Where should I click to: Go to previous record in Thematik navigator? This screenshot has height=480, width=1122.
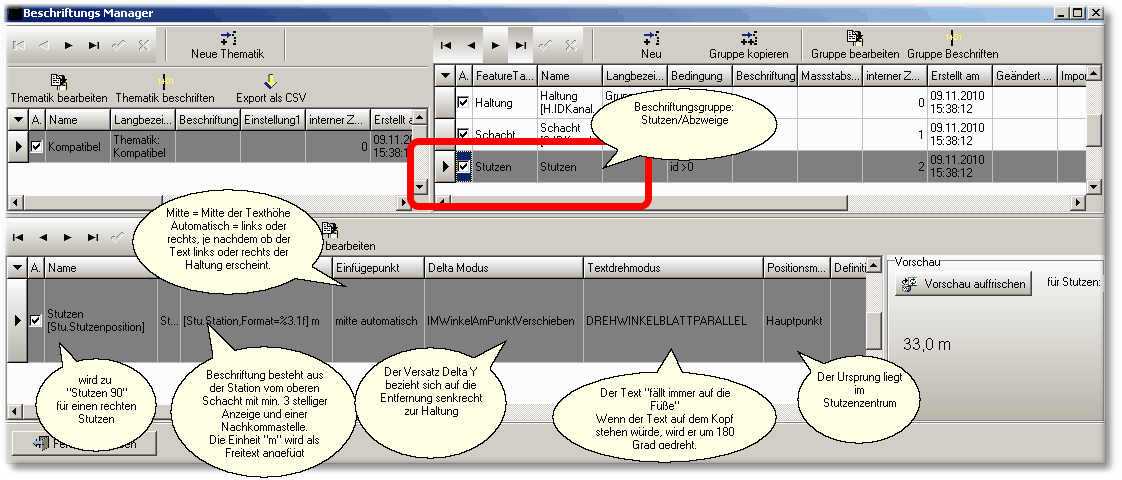point(44,45)
